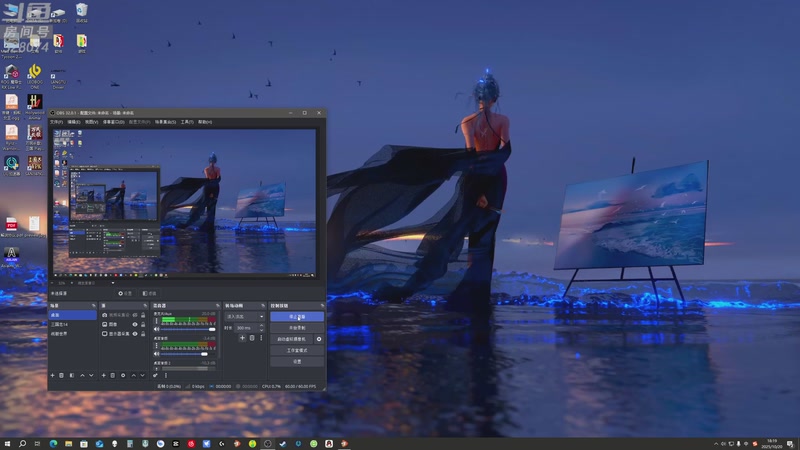Image resolution: width=800 pixels, height=450 pixels.
Task: Open the PDF file on the desktop
Action: click(x=11, y=227)
